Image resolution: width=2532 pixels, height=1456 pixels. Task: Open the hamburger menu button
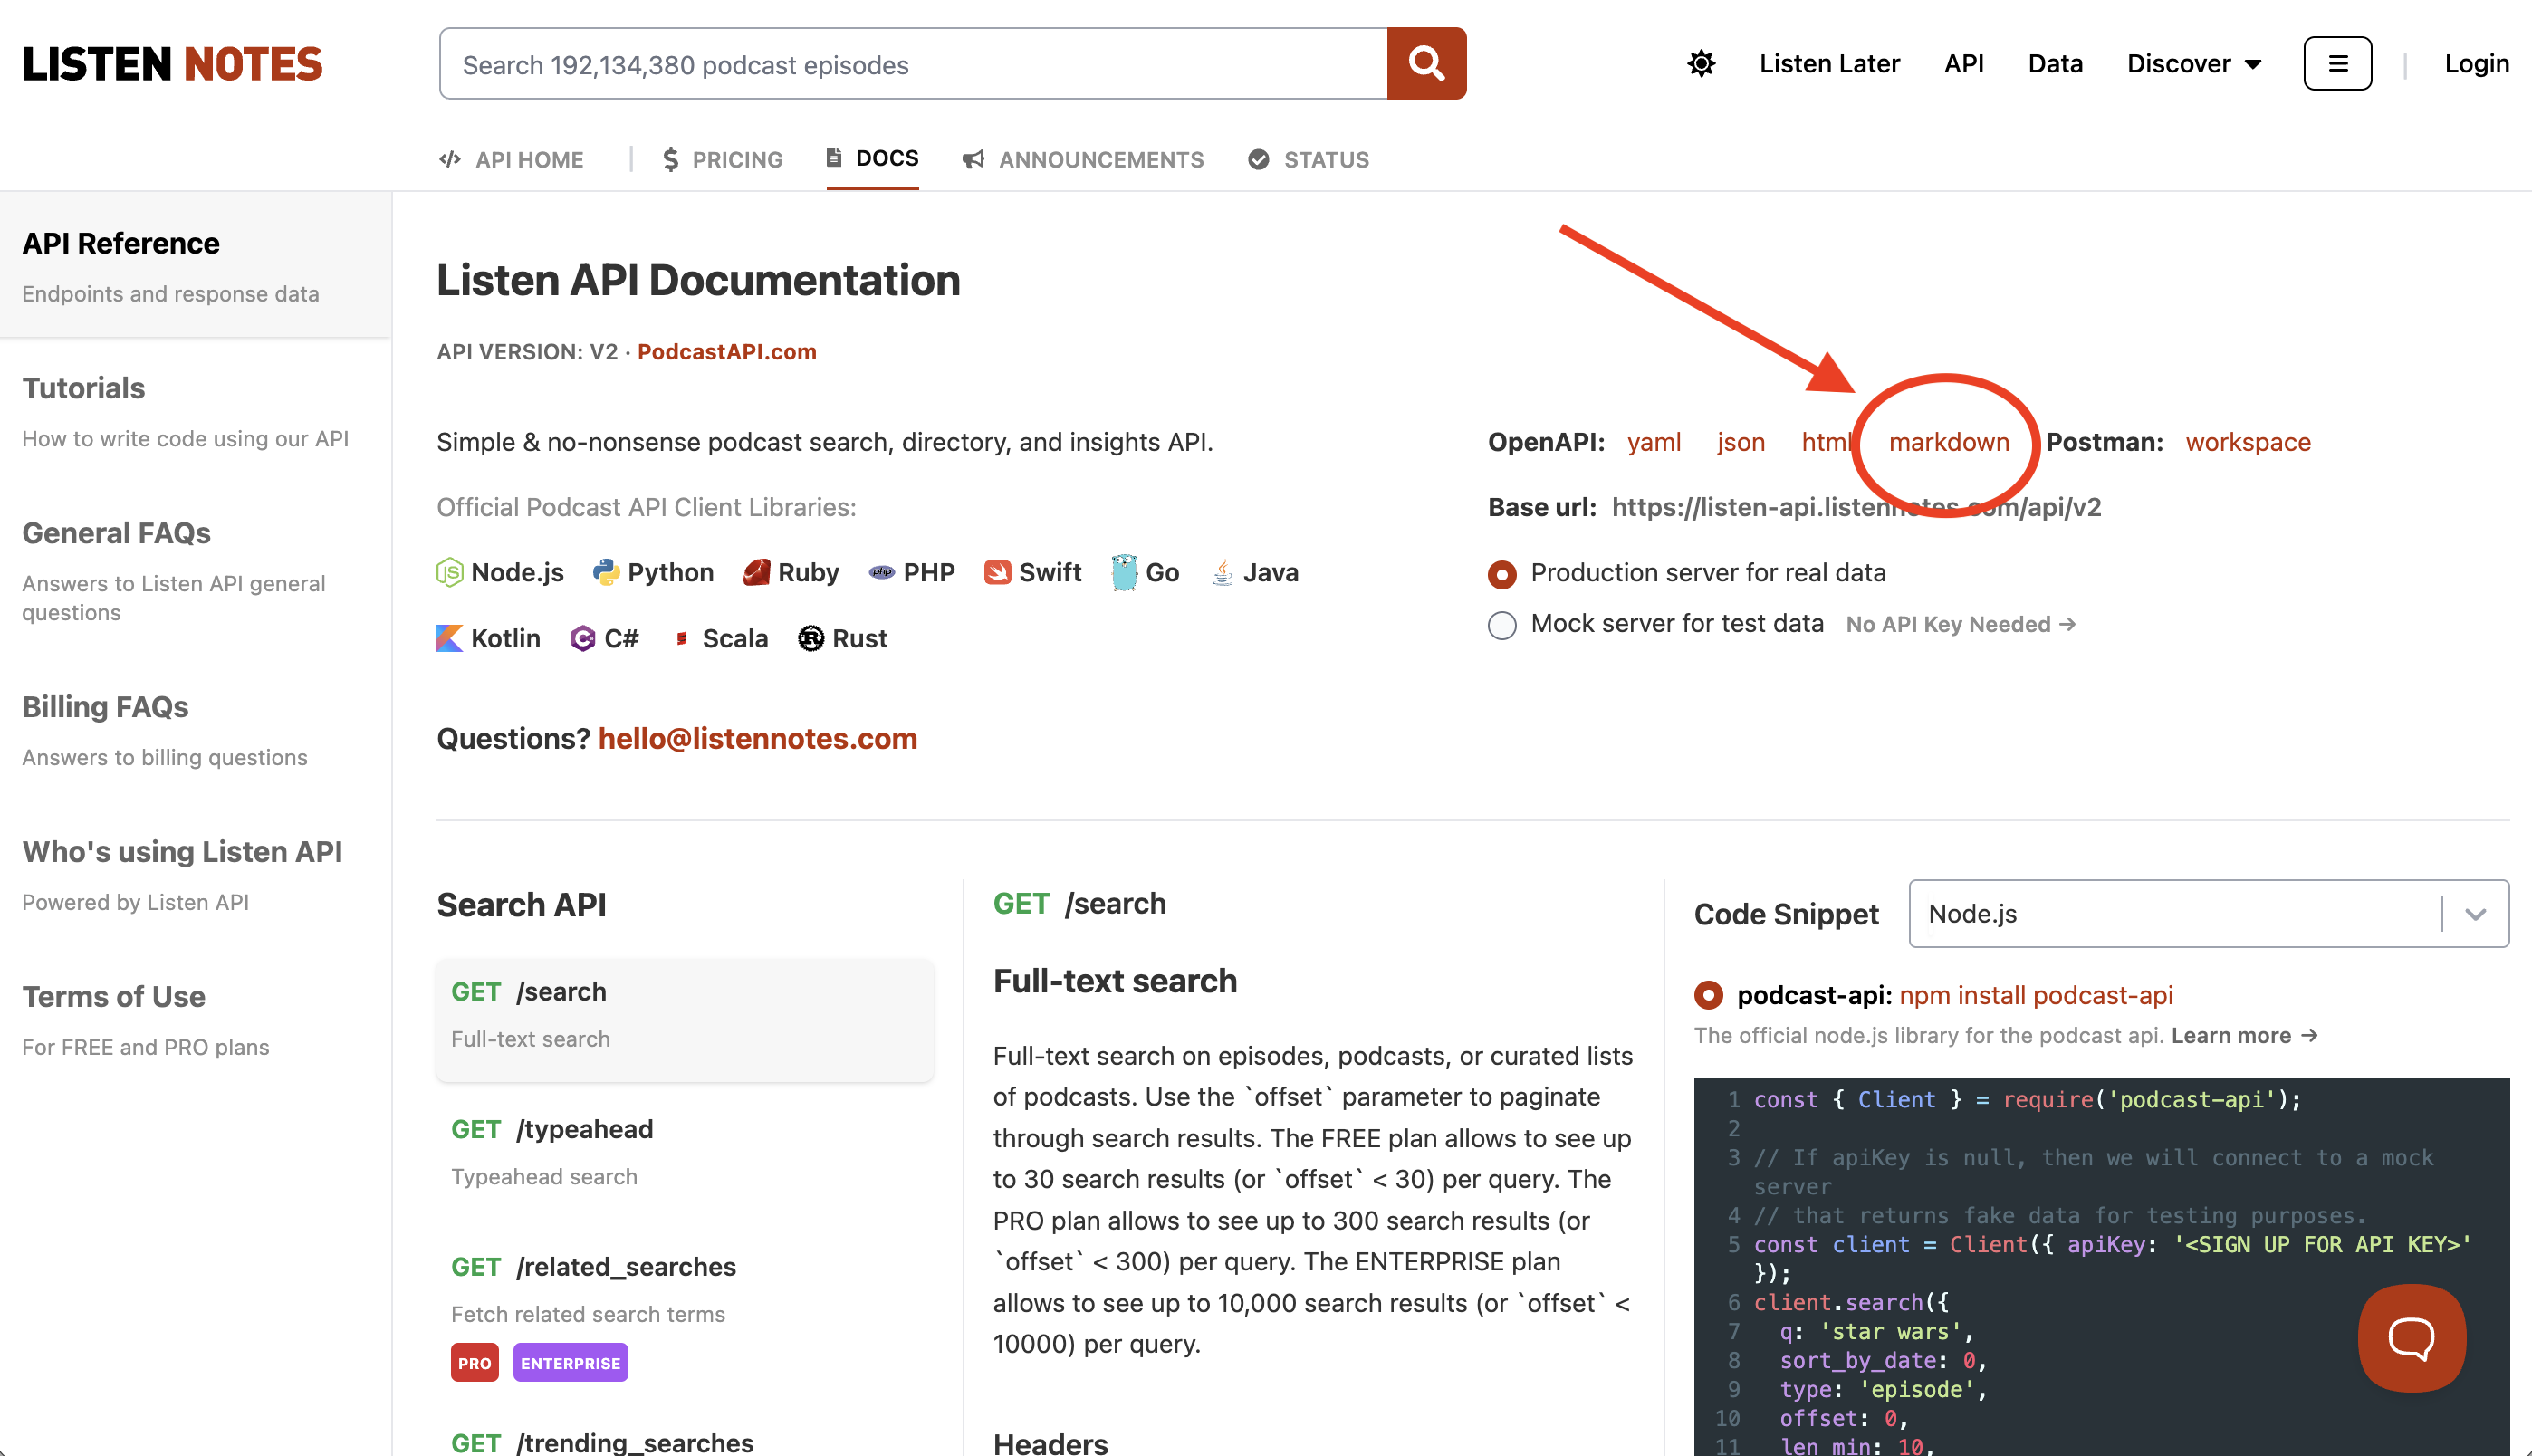(x=2337, y=64)
